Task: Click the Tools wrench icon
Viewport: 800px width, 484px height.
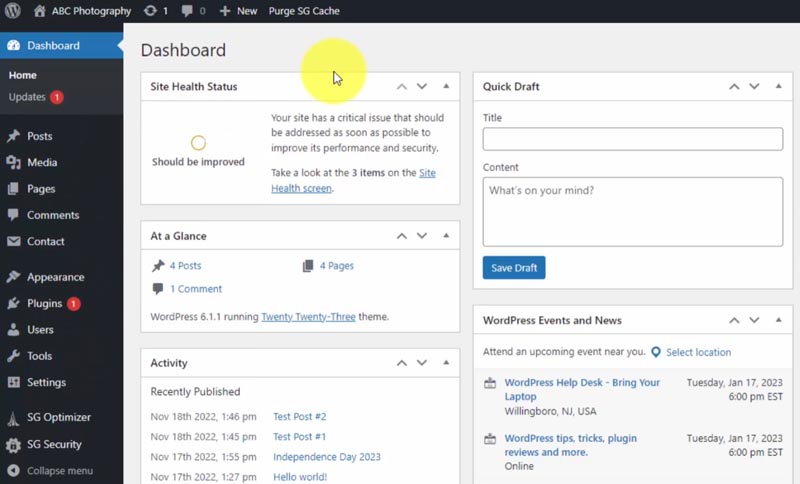Action: tap(13, 355)
